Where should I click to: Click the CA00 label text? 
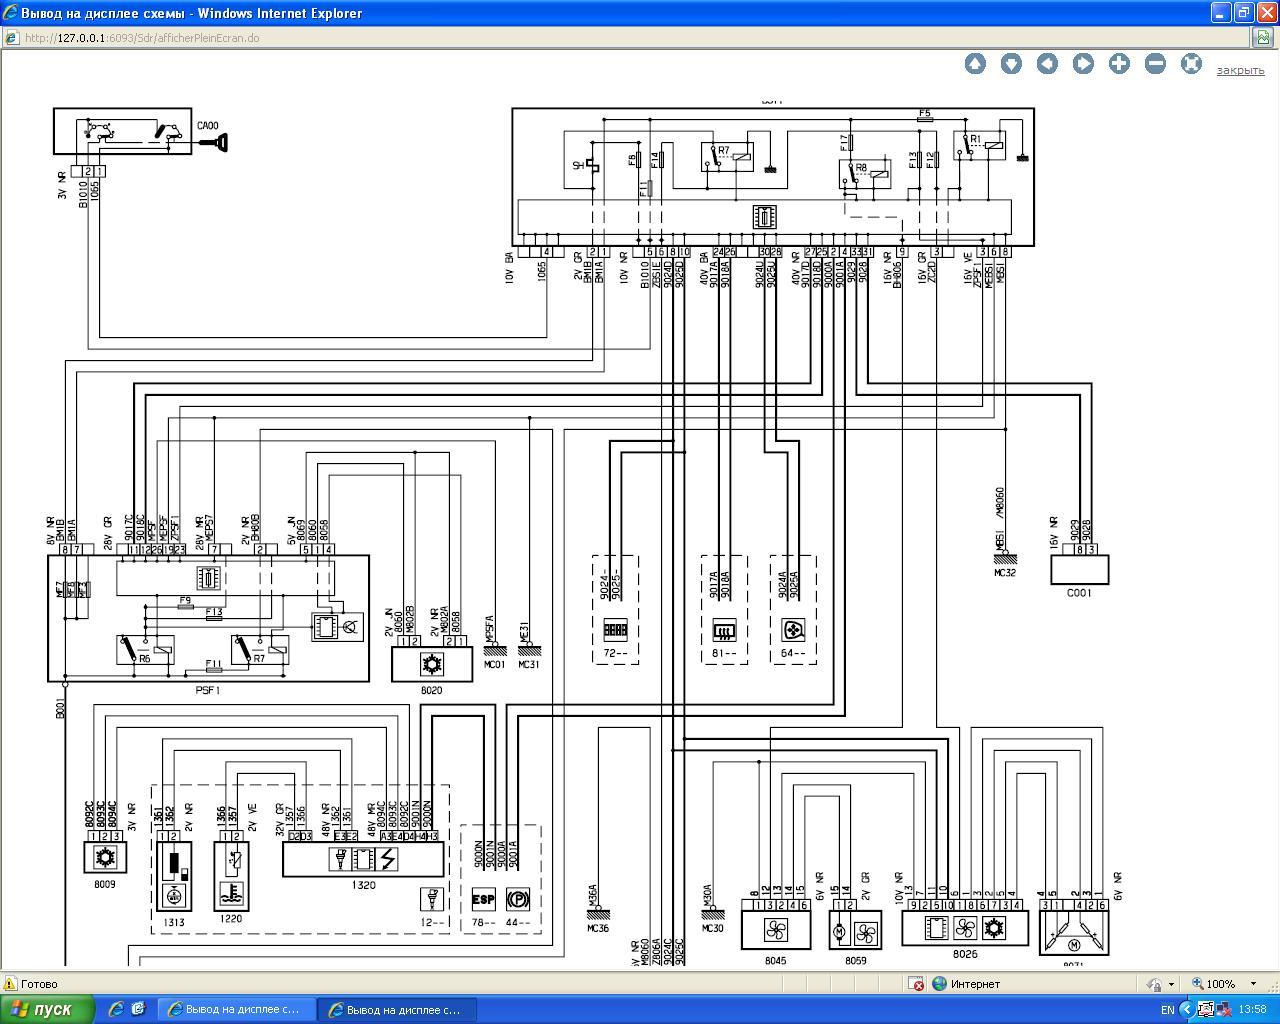[x=208, y=126]
